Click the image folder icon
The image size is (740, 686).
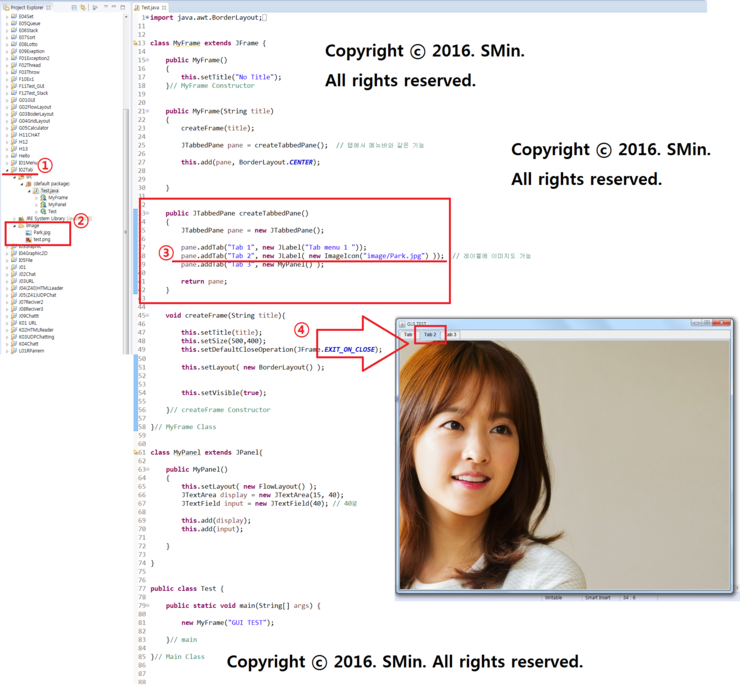21,226
